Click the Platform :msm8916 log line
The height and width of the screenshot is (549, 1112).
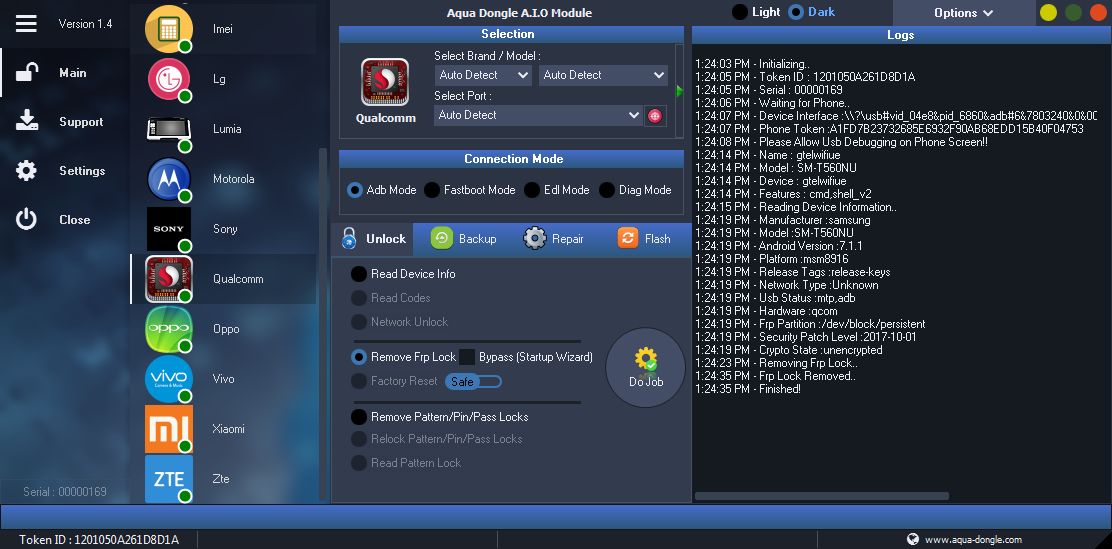[x=772, y=259]
